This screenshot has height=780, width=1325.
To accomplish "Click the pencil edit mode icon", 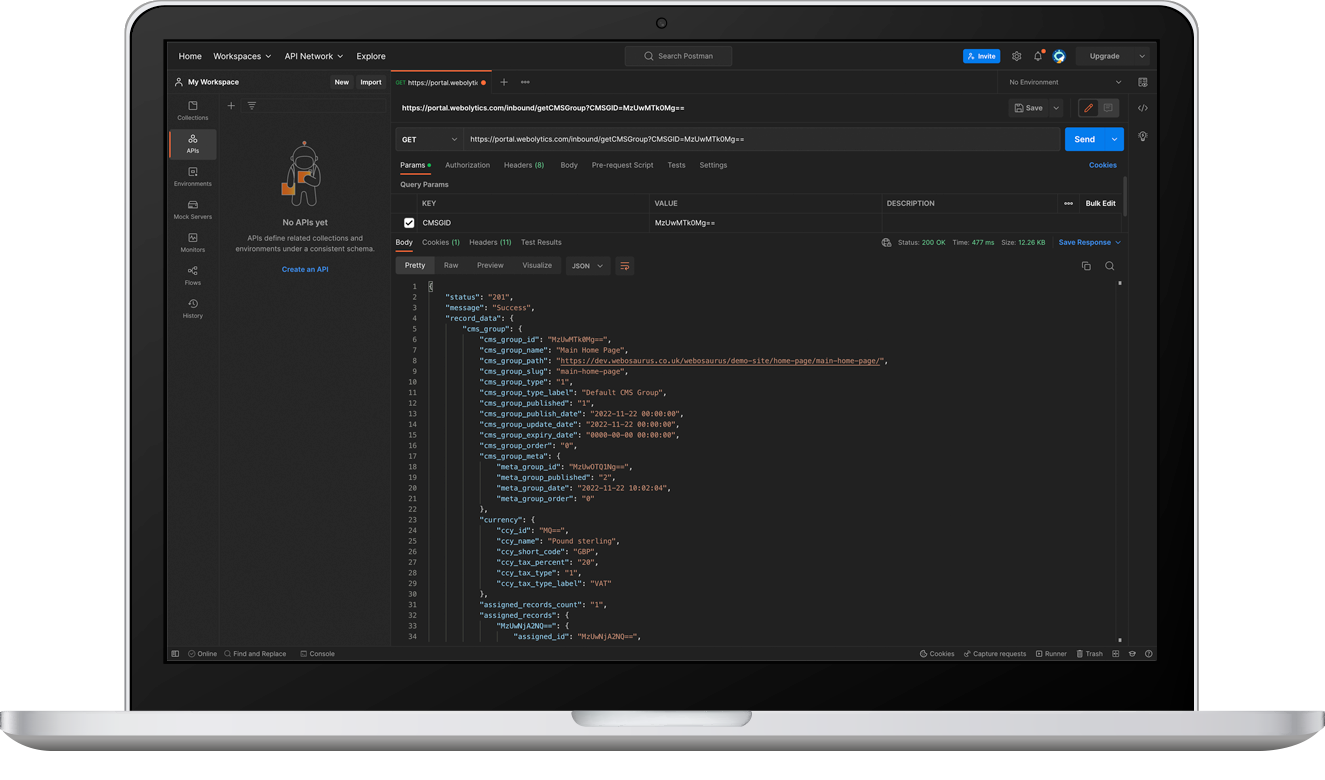I will pyautogui.click(x=1088, y=108).
